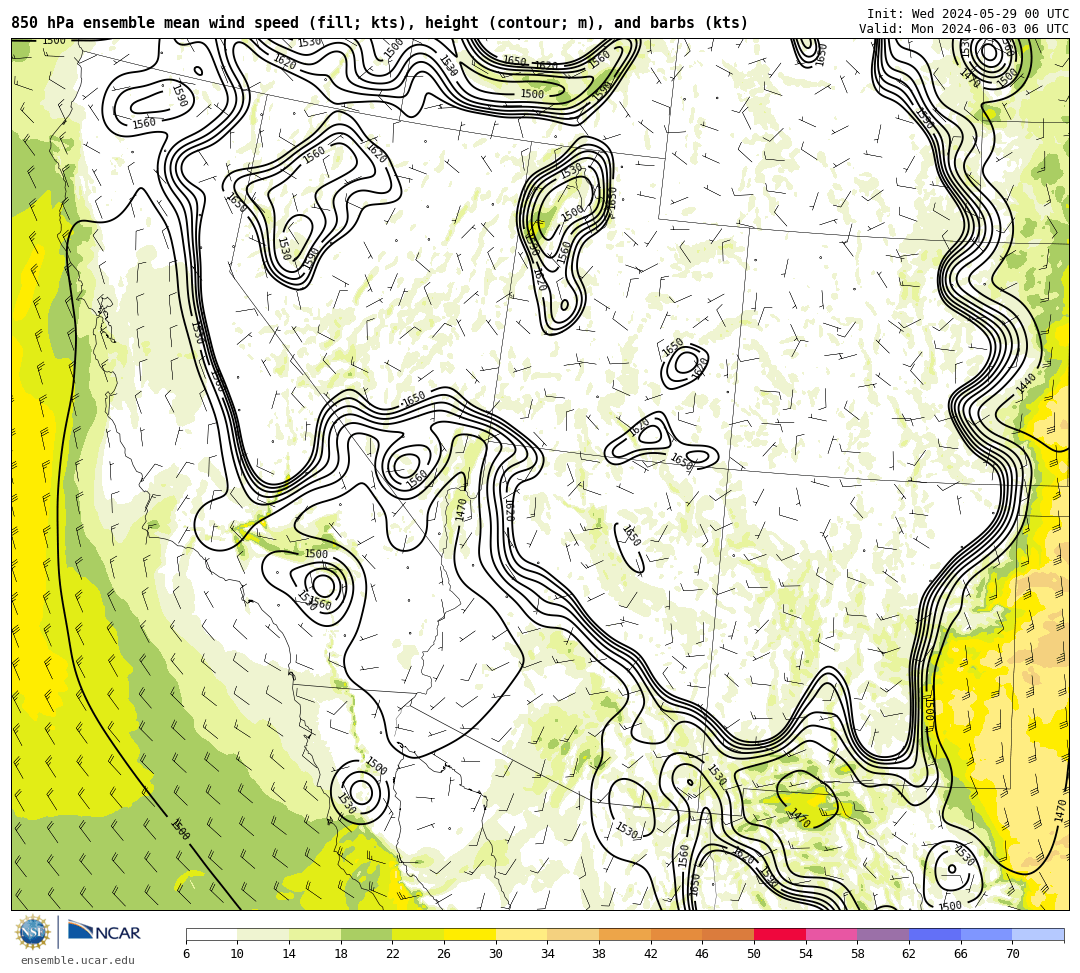Click the colorbar tick label '54'
The image size is (1080, 973).
(x=806, y=954)
